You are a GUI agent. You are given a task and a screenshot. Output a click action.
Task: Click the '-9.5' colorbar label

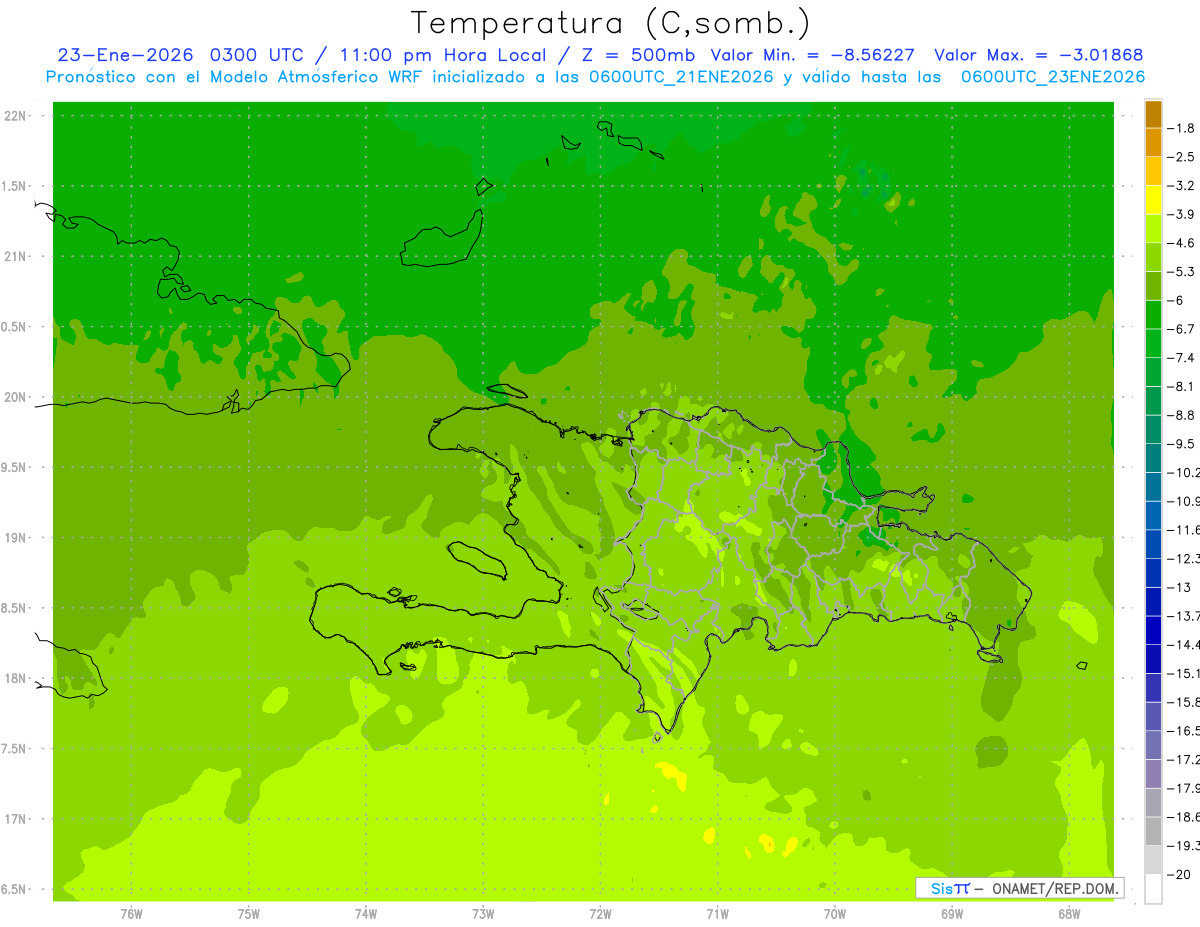click(x=1180, y=443)
